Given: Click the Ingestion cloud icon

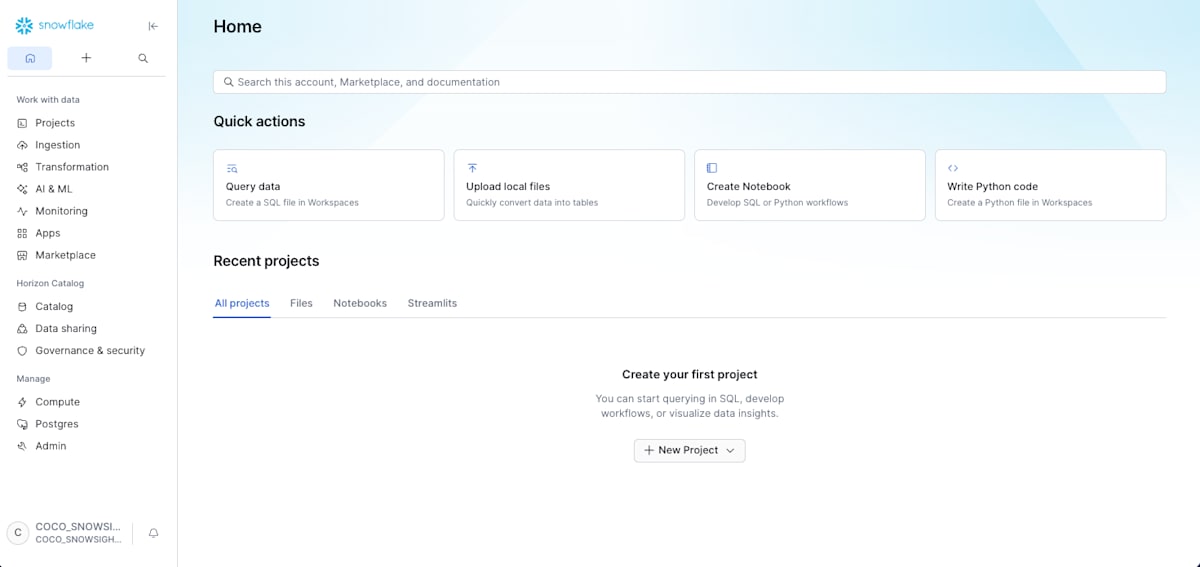Looking at the screenshot, I should click(23, 145).
